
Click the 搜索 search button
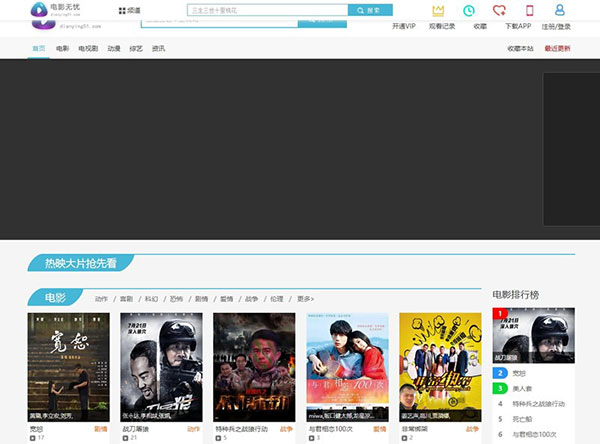(x=370, y=10)
